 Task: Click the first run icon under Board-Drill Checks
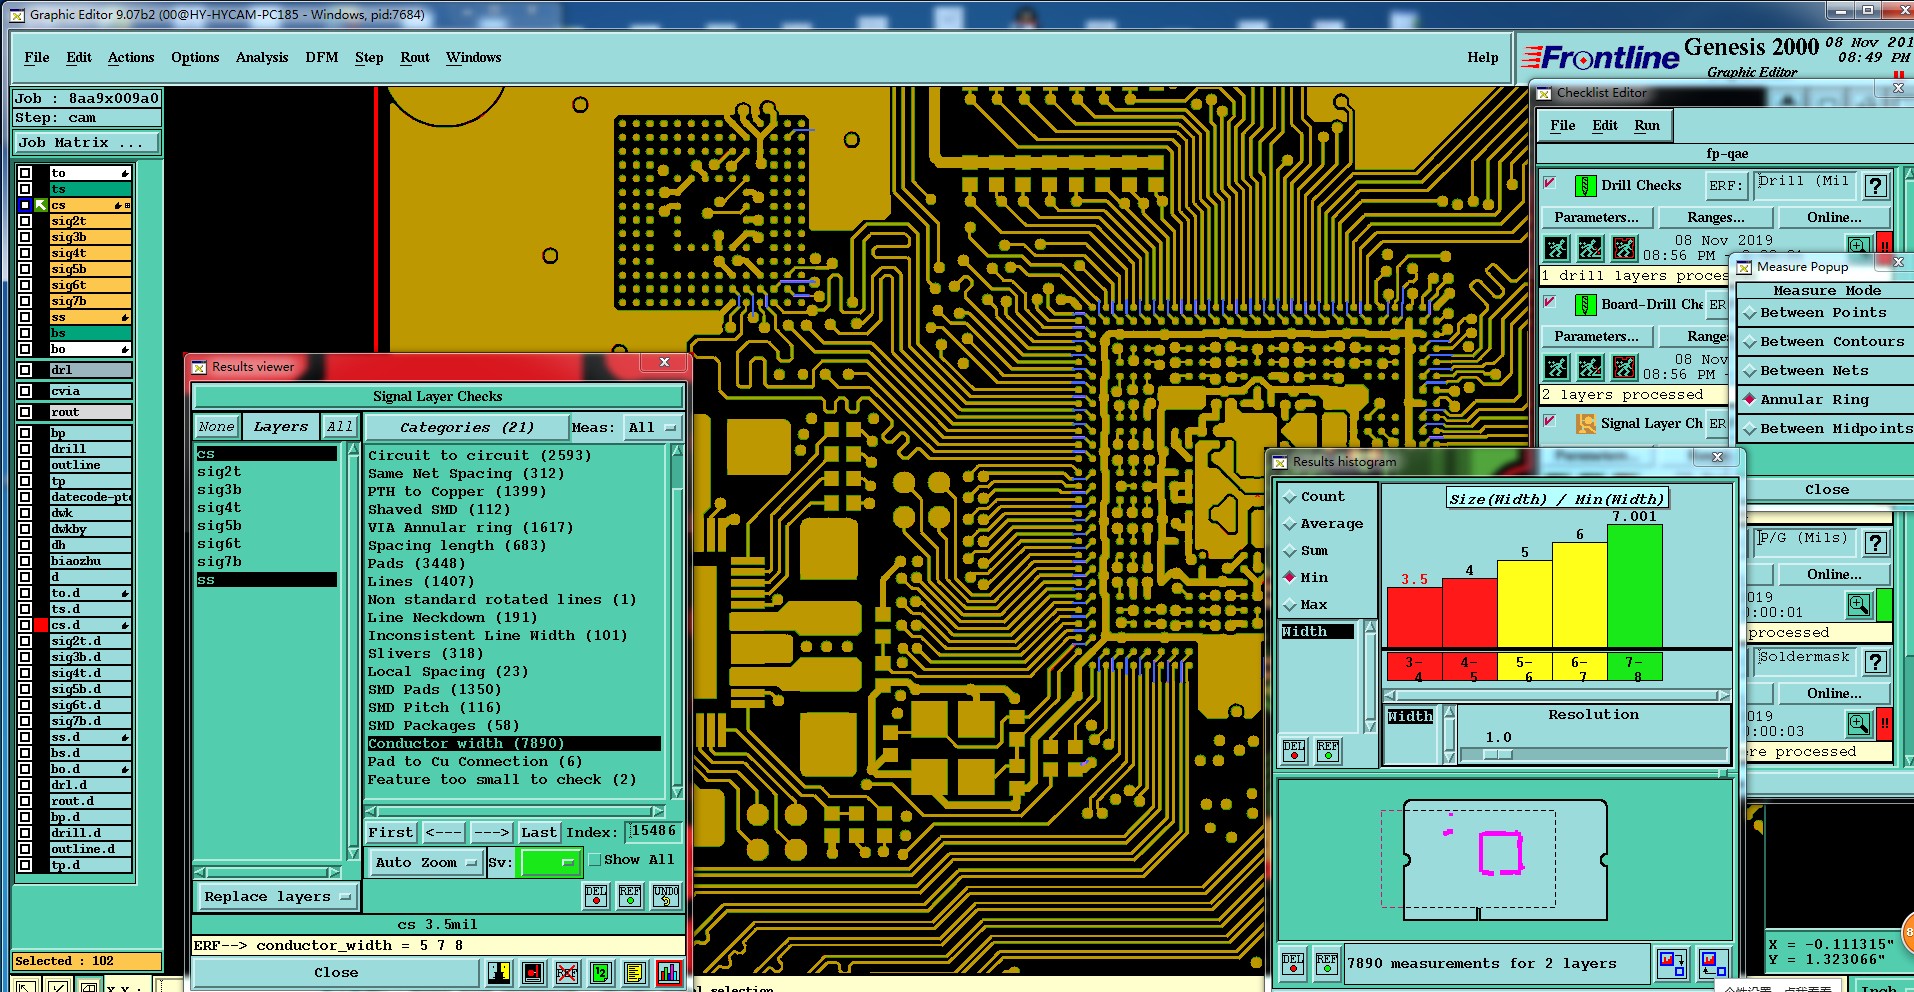(x=1556, y=366)
